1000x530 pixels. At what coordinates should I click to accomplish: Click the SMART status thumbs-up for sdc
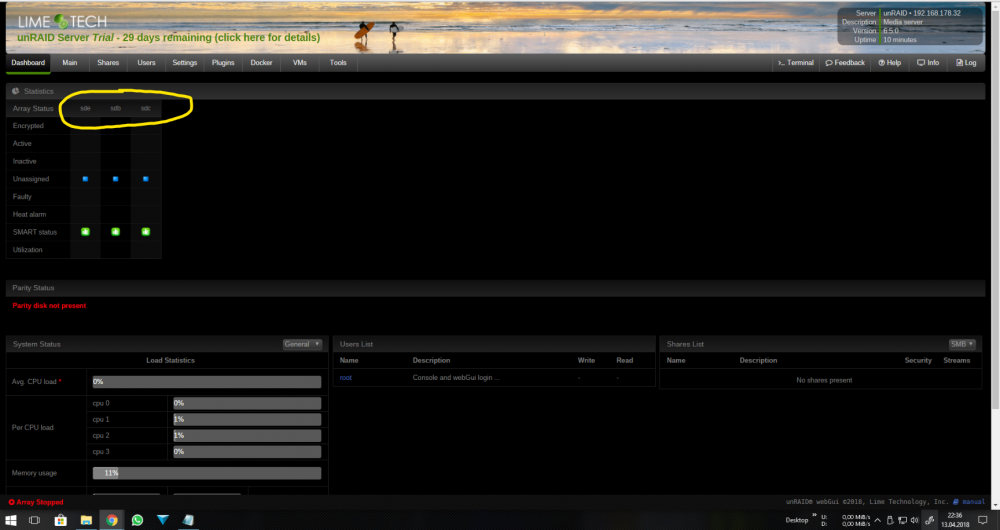[145, 232]
